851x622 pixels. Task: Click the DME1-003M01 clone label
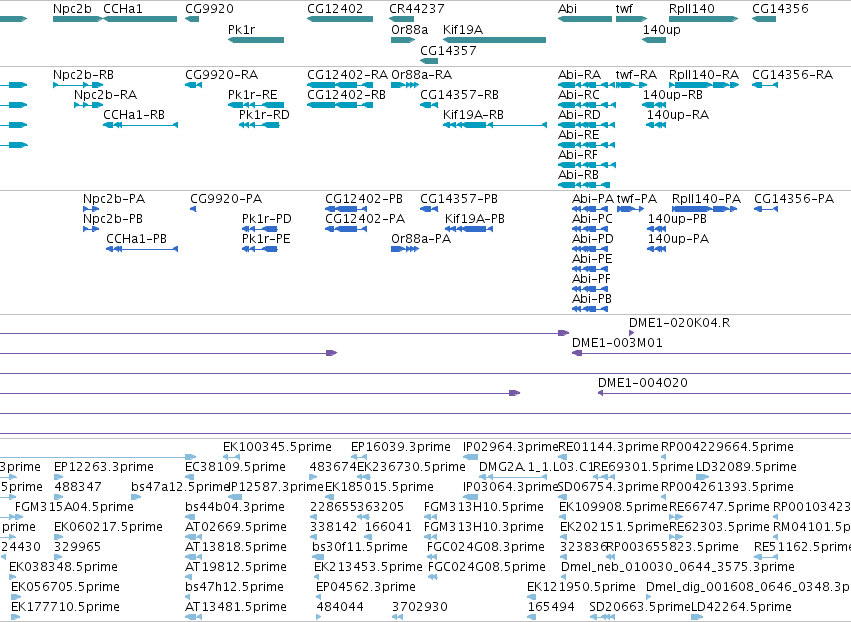618,342
